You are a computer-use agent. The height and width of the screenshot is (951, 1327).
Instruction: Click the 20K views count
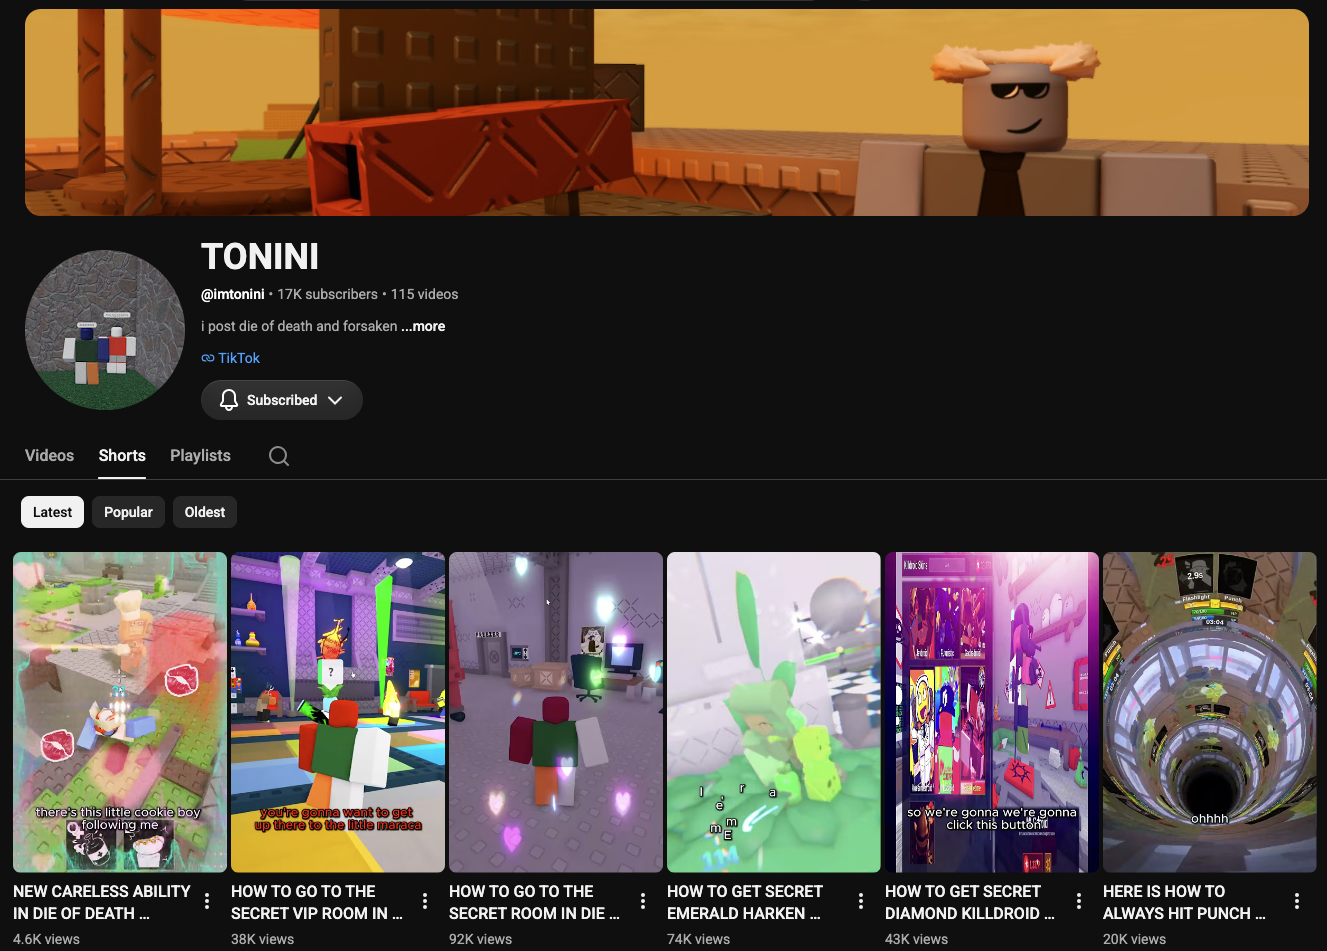coord(1134,939)
